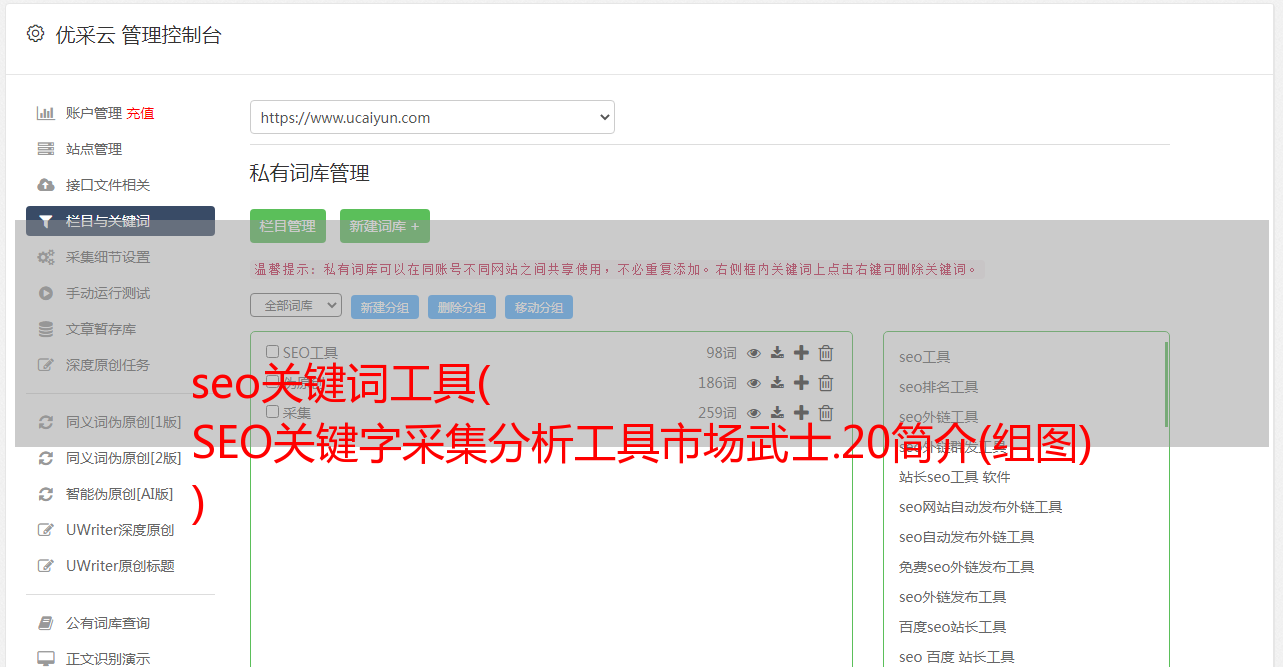This screenshot has width=1283, height=667.
Task: Click the plus icon on the SEO工具 row
Action: [x=801, y=353]
